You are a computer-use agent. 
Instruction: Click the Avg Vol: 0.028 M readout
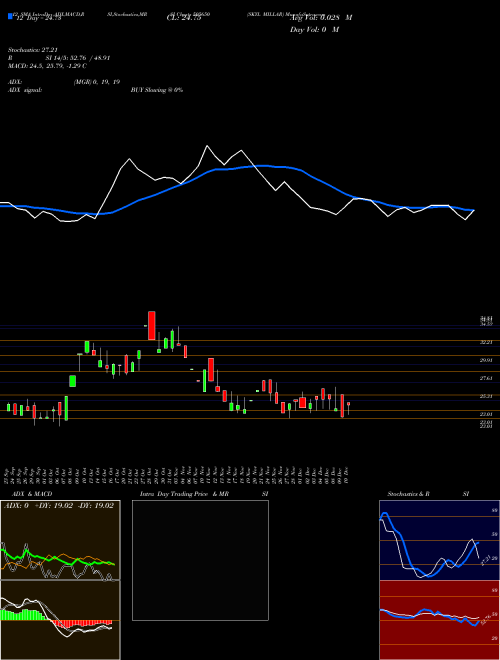(x=321, y=17)
